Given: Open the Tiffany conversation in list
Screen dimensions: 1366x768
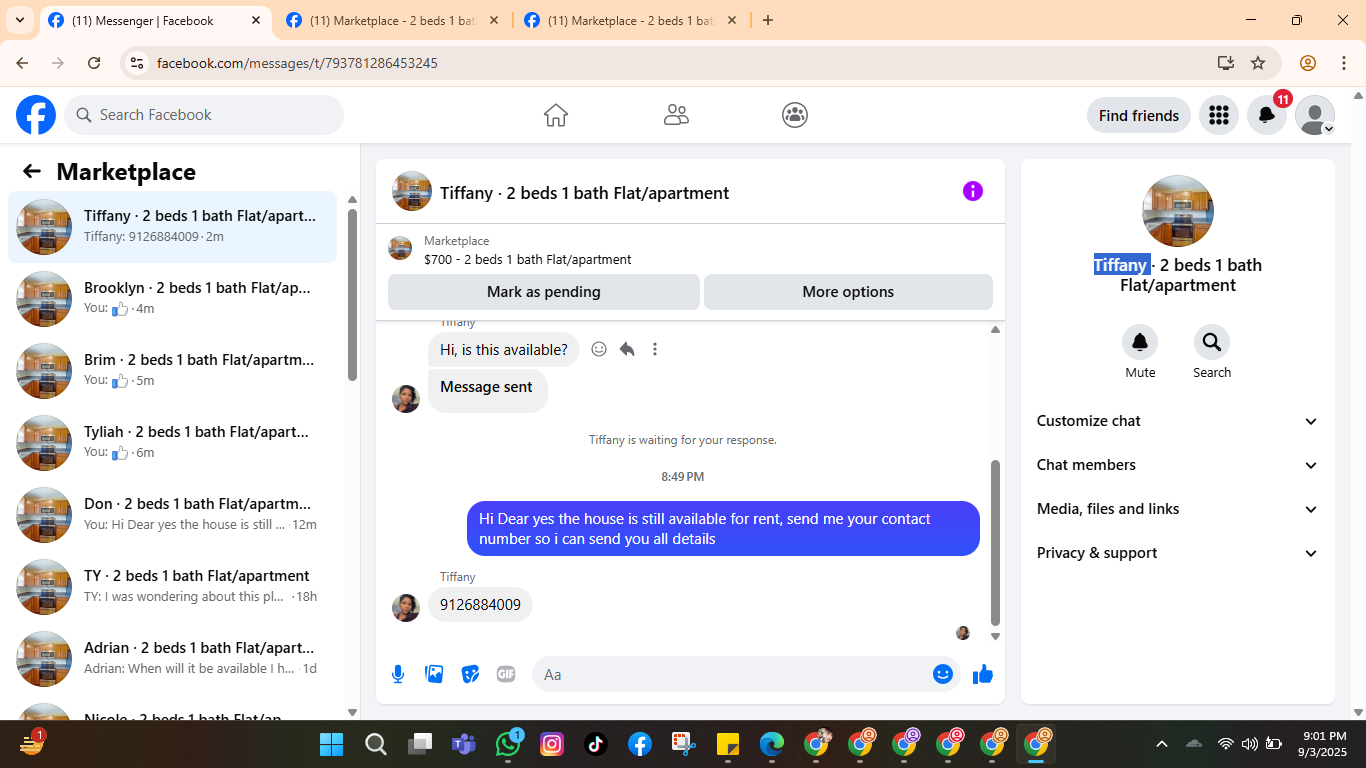Looking at the screenshot, I should coord(173,227).
